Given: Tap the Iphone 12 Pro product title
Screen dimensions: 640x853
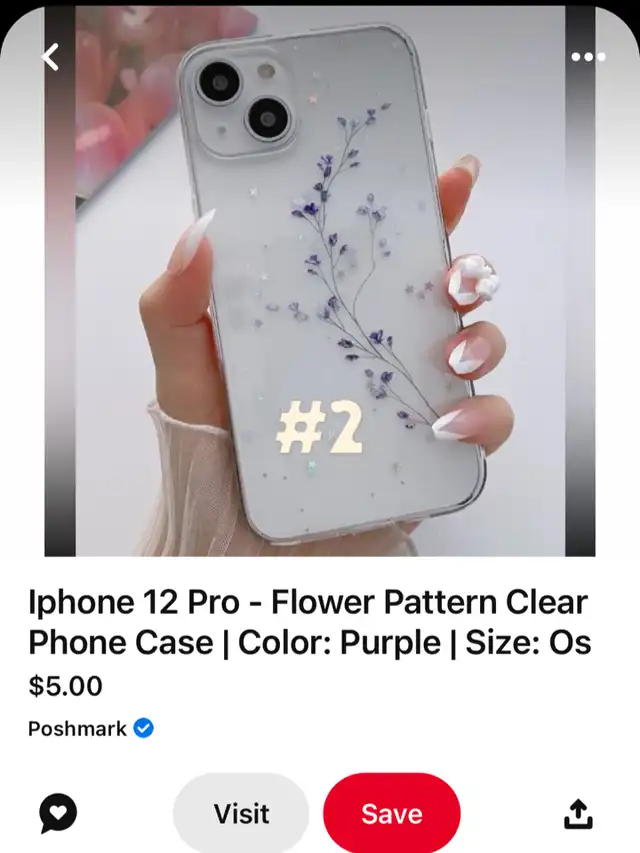Looking at the screenshot, I should click(x=309, y=622).
